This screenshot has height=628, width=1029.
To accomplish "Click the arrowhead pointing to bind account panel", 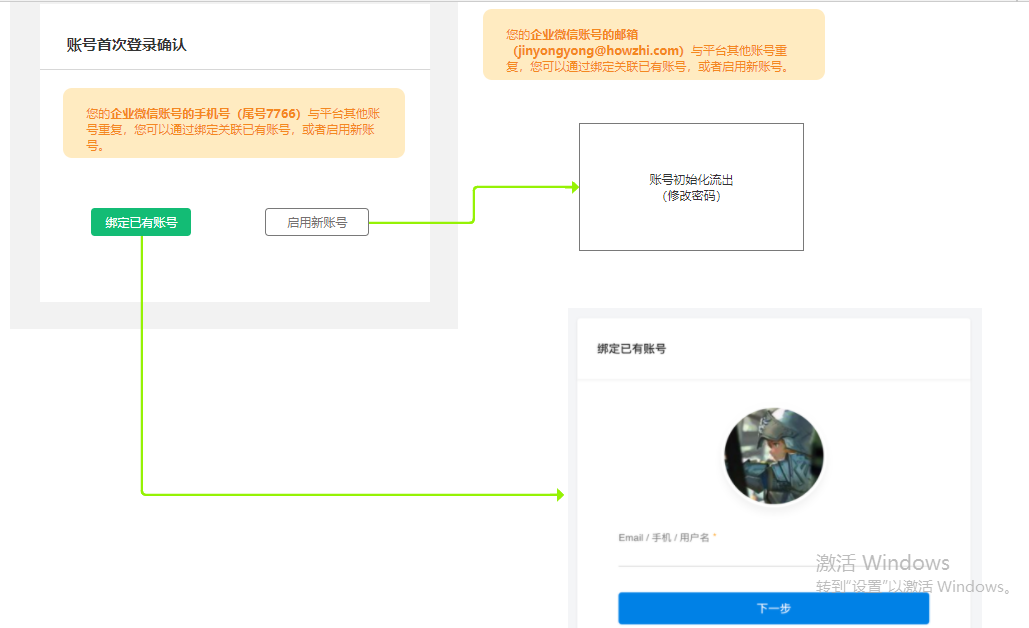I will pyautogui.click(x=559, y=495).
